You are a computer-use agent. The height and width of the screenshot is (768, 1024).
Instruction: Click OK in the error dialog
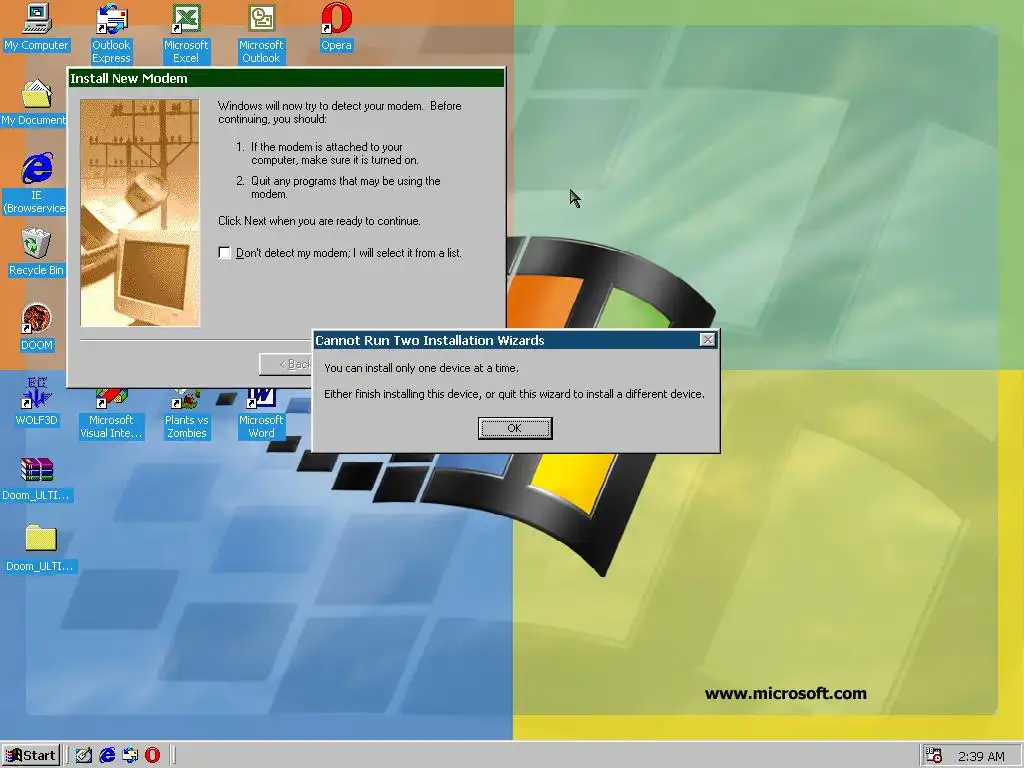click(x=515, y=428)
